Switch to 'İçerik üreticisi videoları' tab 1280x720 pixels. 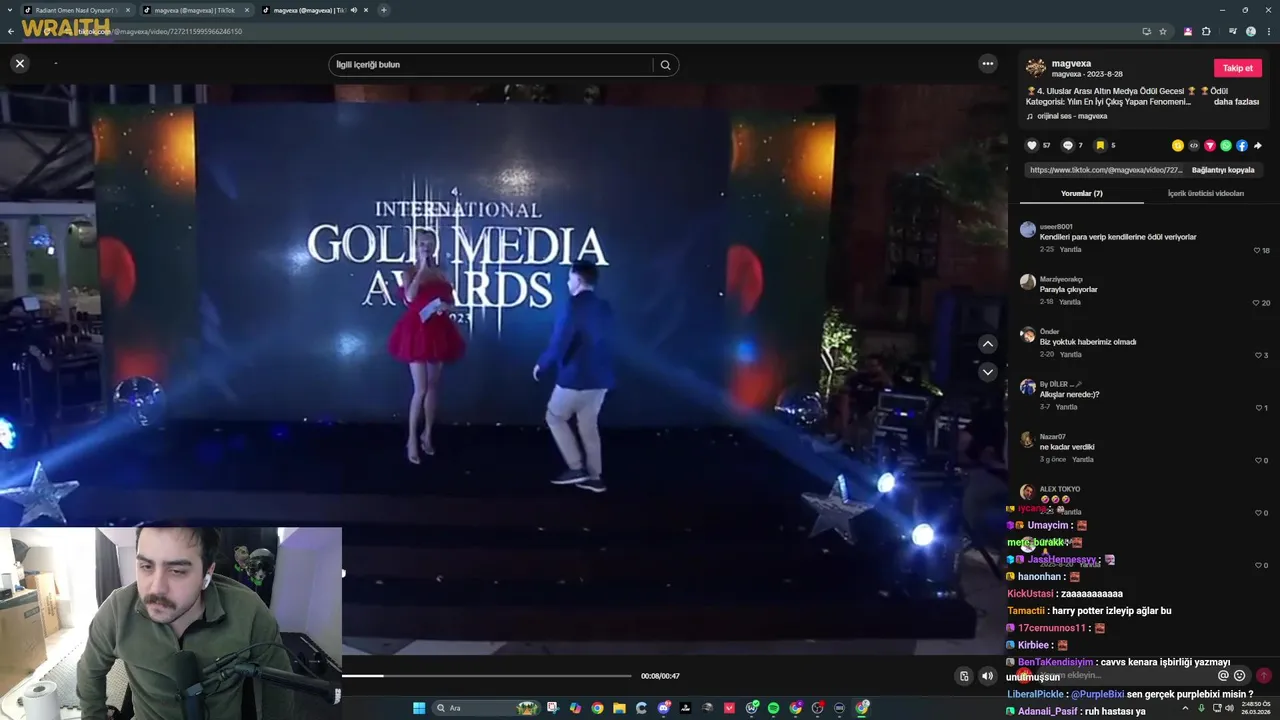pos(1206,193)
